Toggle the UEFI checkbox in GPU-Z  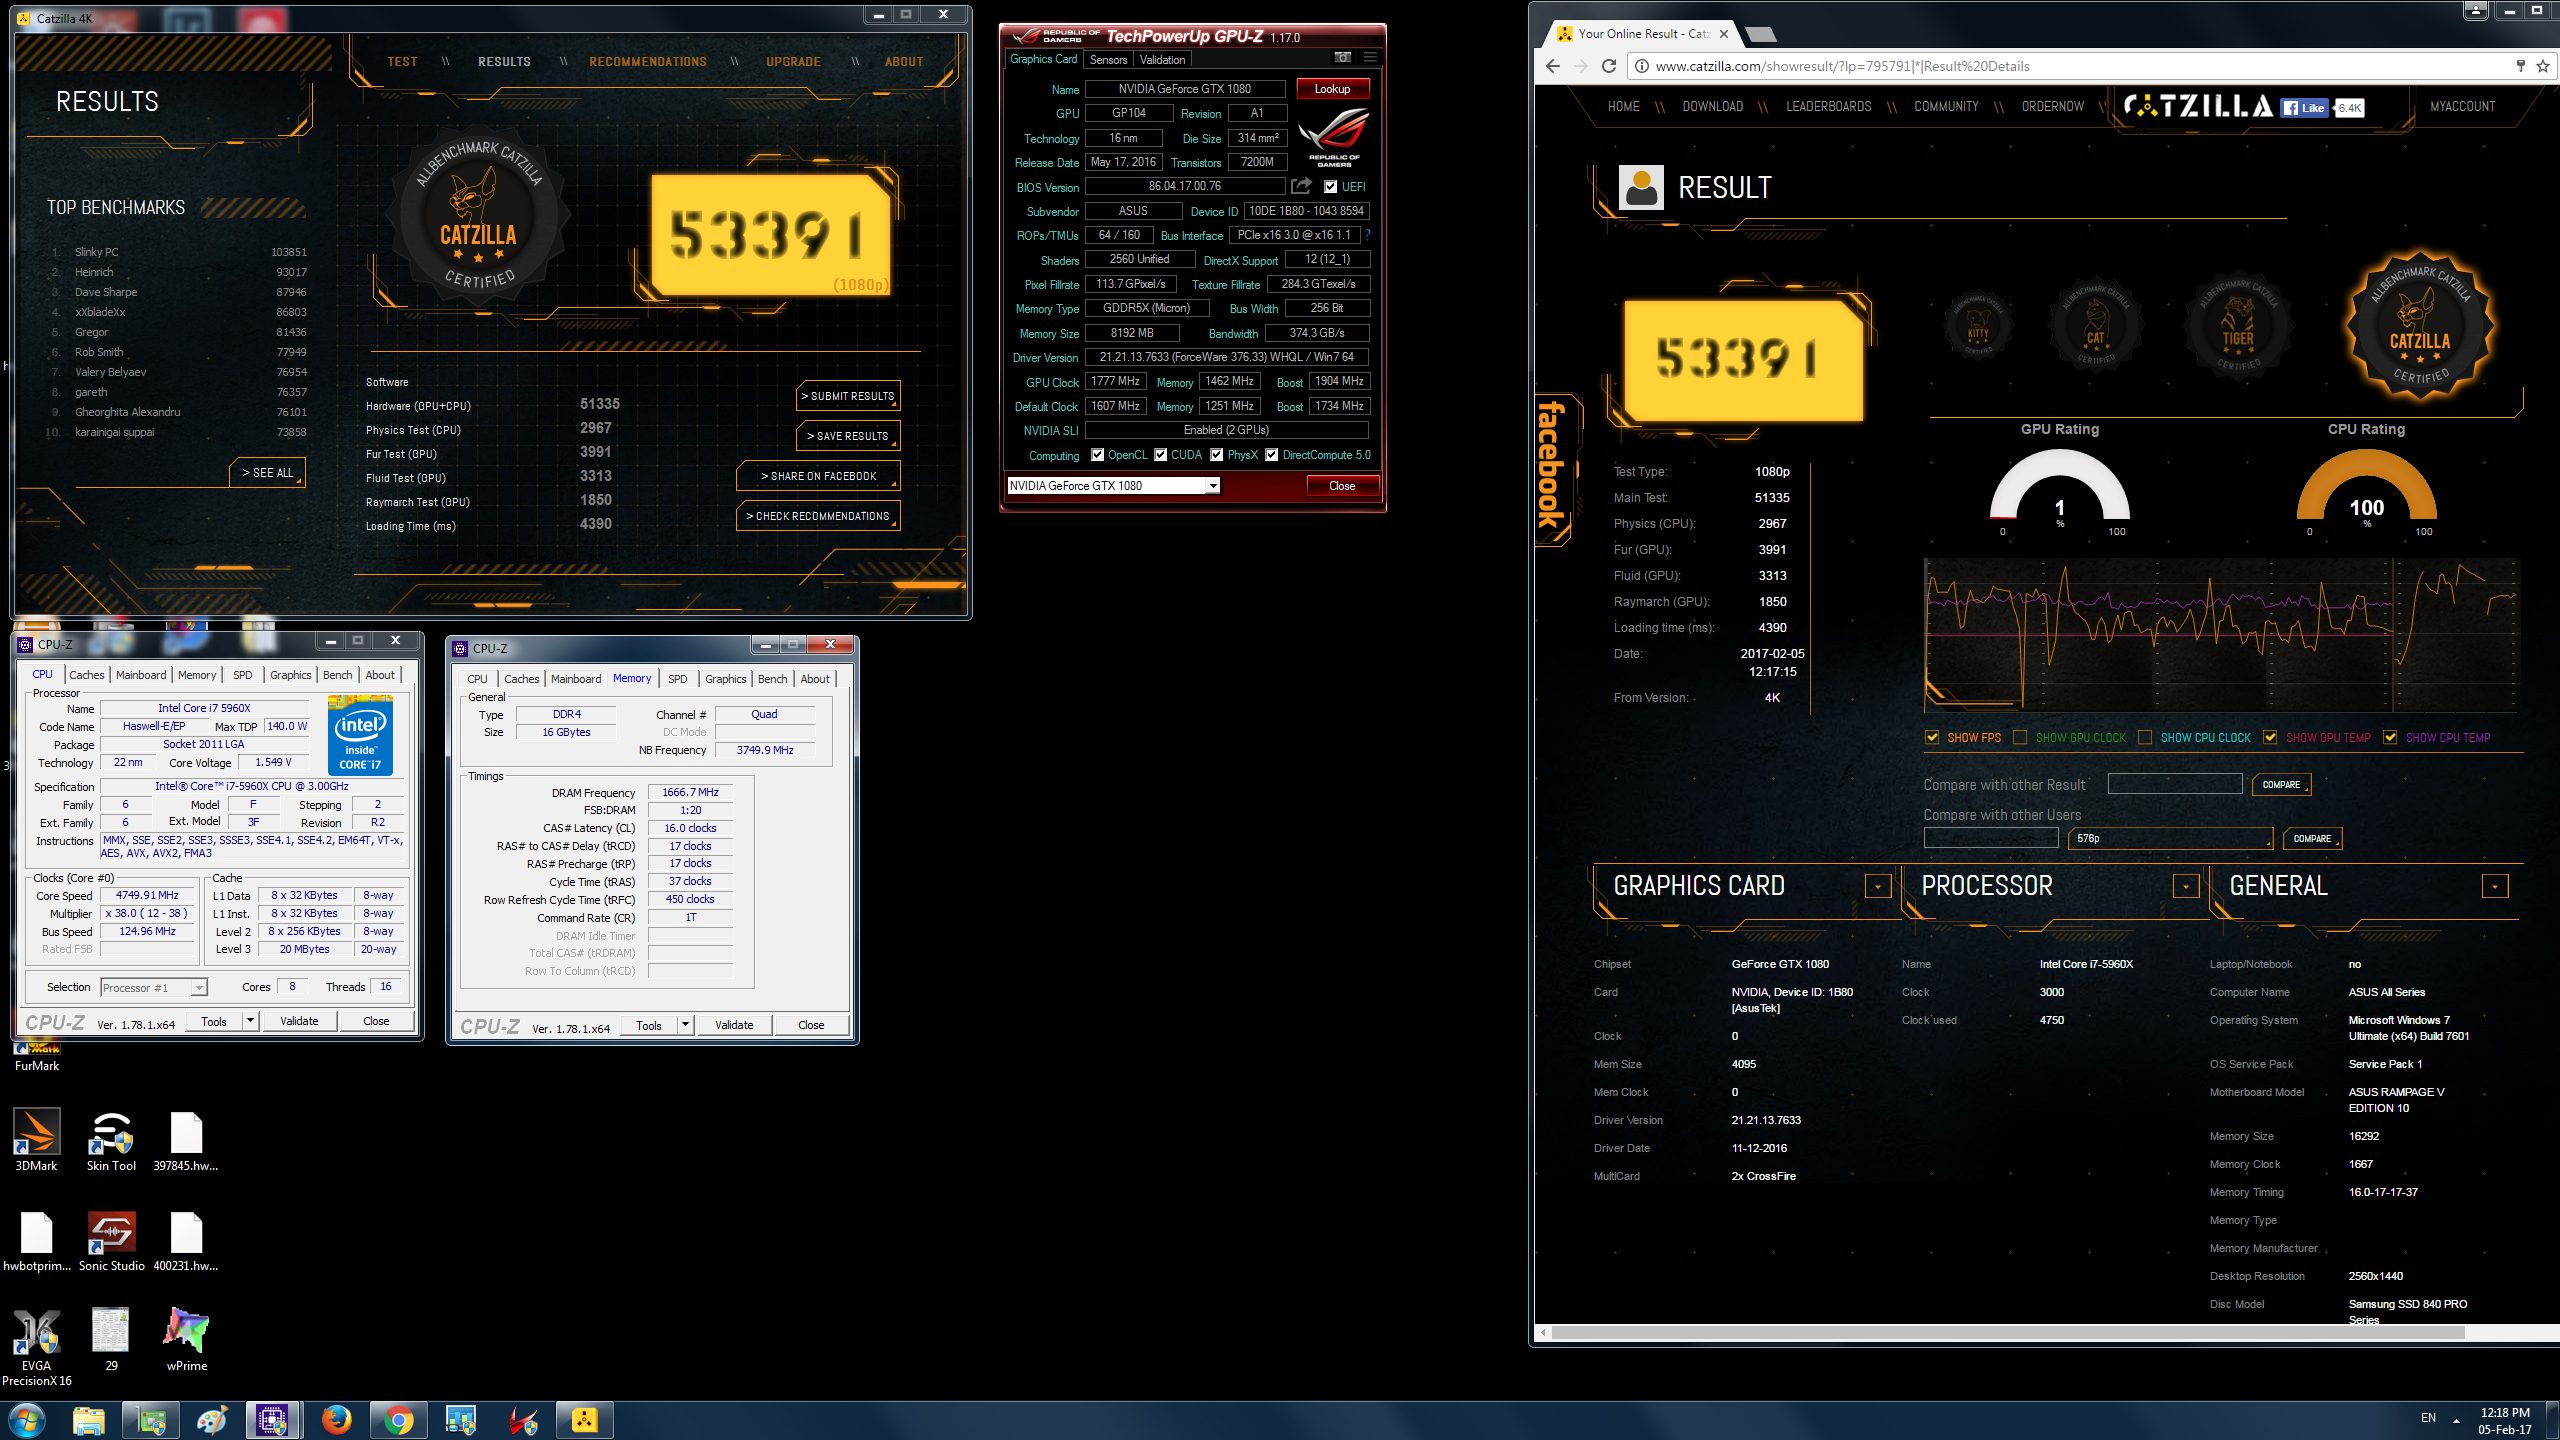[x=1330, y=187]
